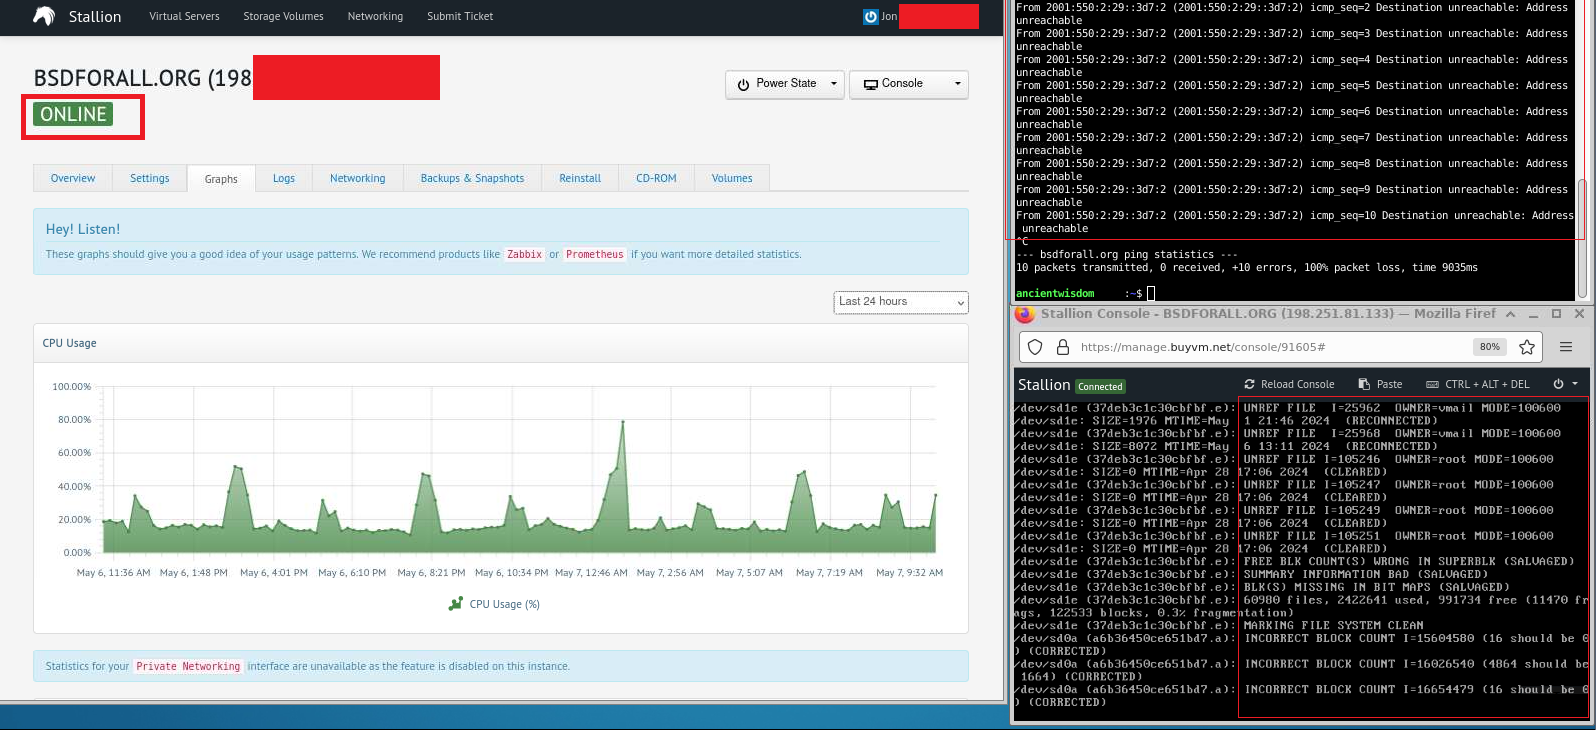The width and height of the screenshot is (1596, 730).
Task: Open the Firefox hamburger menu
Action: [x=1566, y=347]
